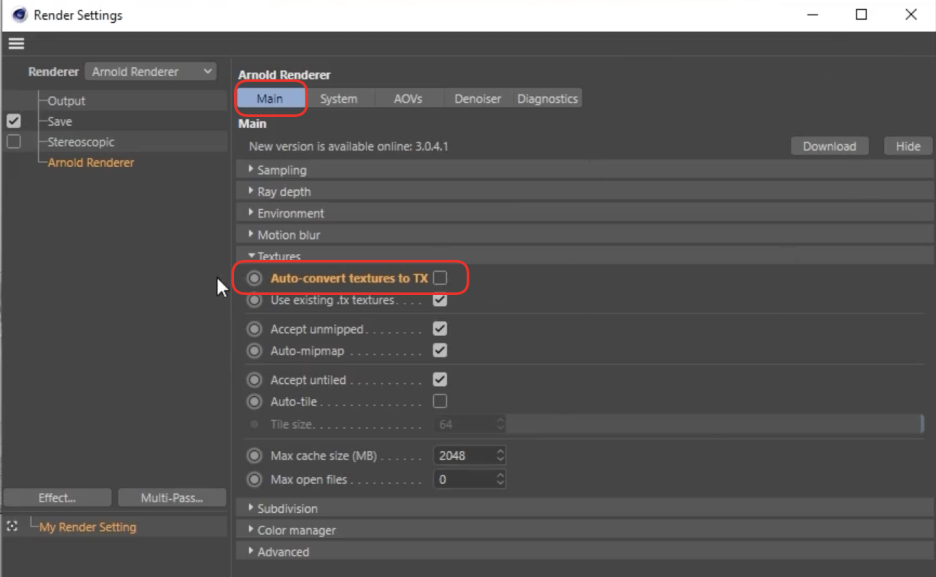
Task: Uncheck Use existing .tx textures
Action: click(440, 300)
